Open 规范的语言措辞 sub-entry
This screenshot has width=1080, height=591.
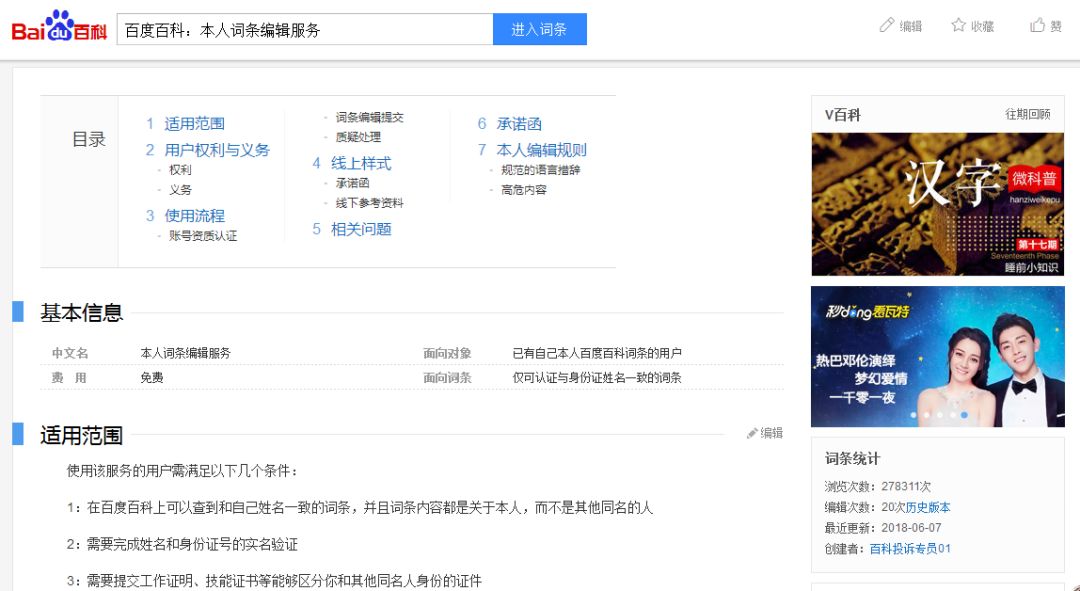coord(541,170)
